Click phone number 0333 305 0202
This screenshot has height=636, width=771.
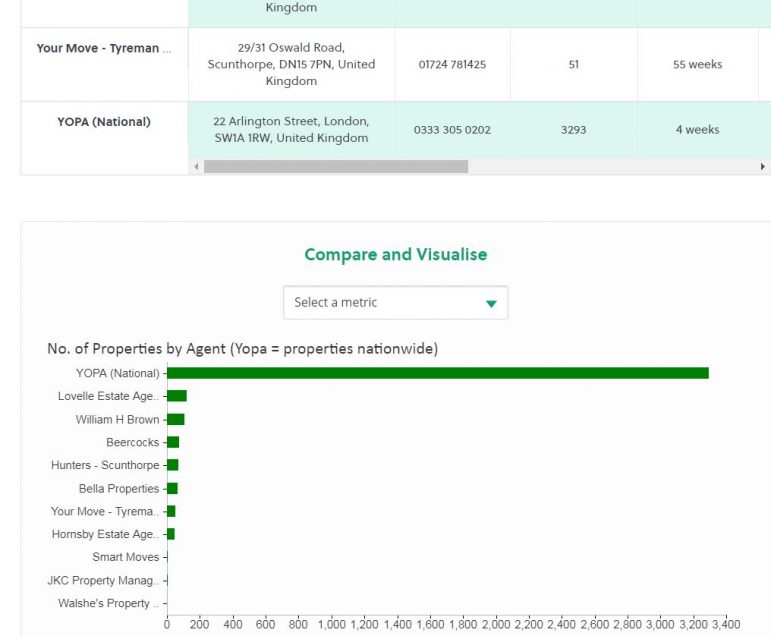pyautogui.click(x=452, y=130)
